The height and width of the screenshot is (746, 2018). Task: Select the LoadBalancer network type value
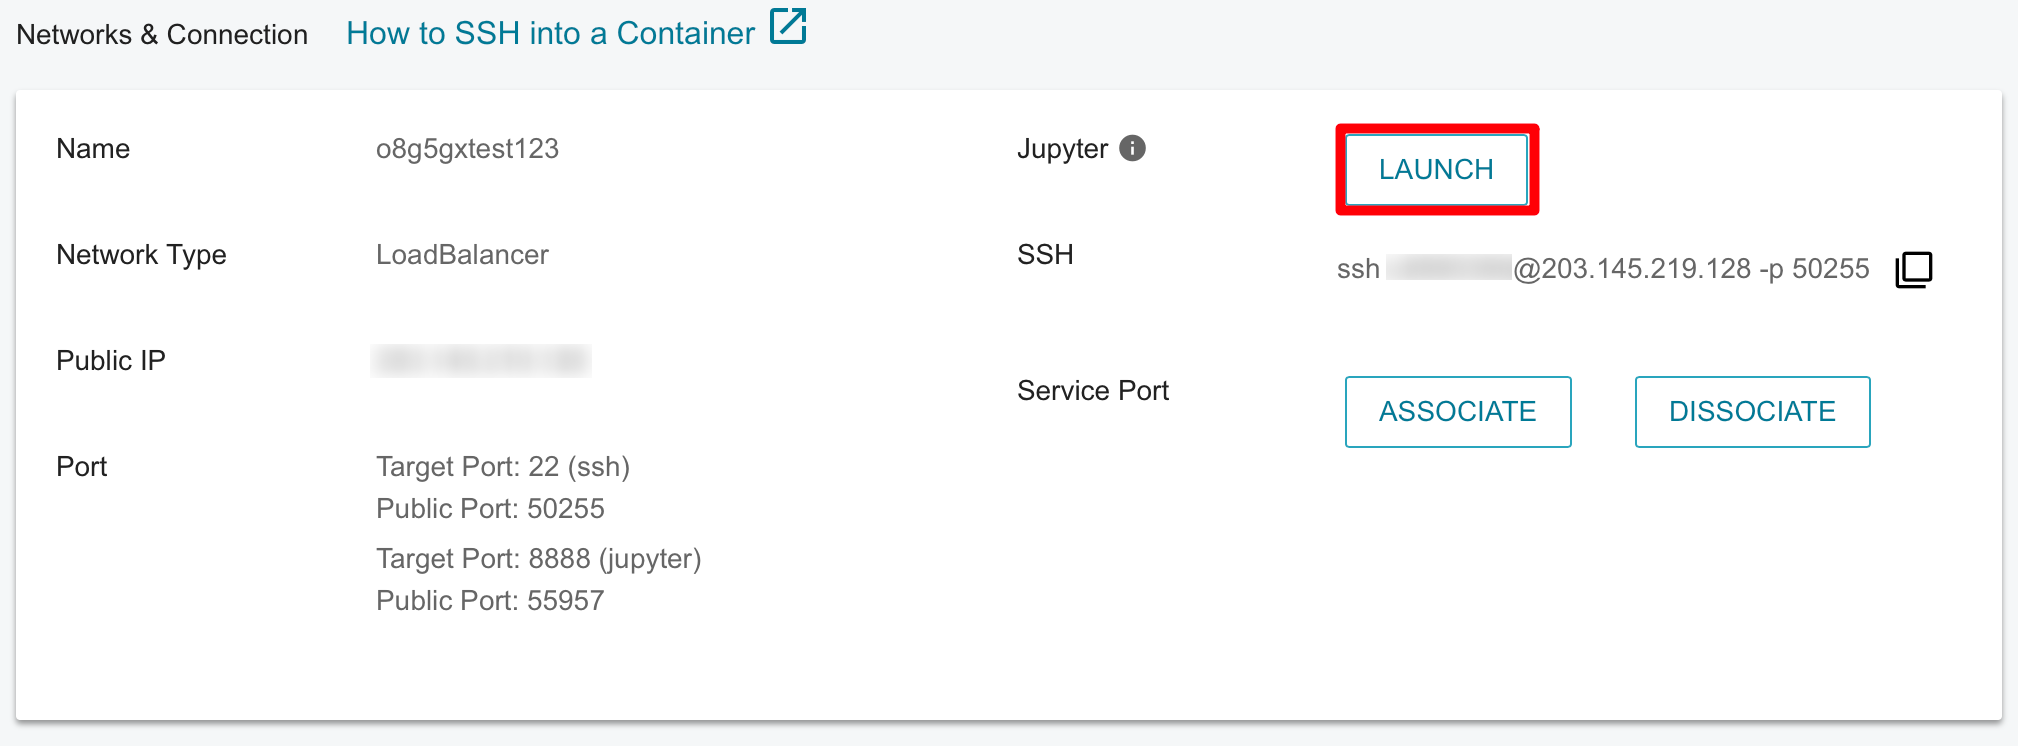point(462,255)
